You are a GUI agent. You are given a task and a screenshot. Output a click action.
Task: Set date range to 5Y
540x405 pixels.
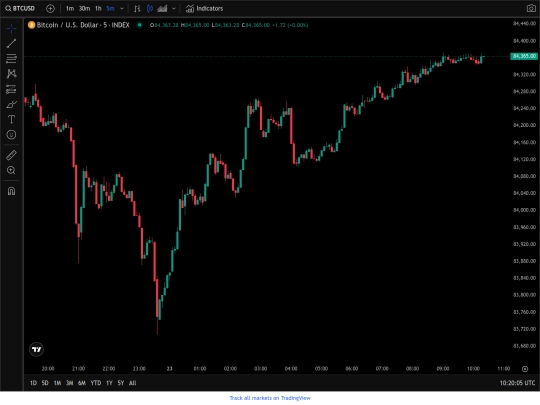pos(121,383)
